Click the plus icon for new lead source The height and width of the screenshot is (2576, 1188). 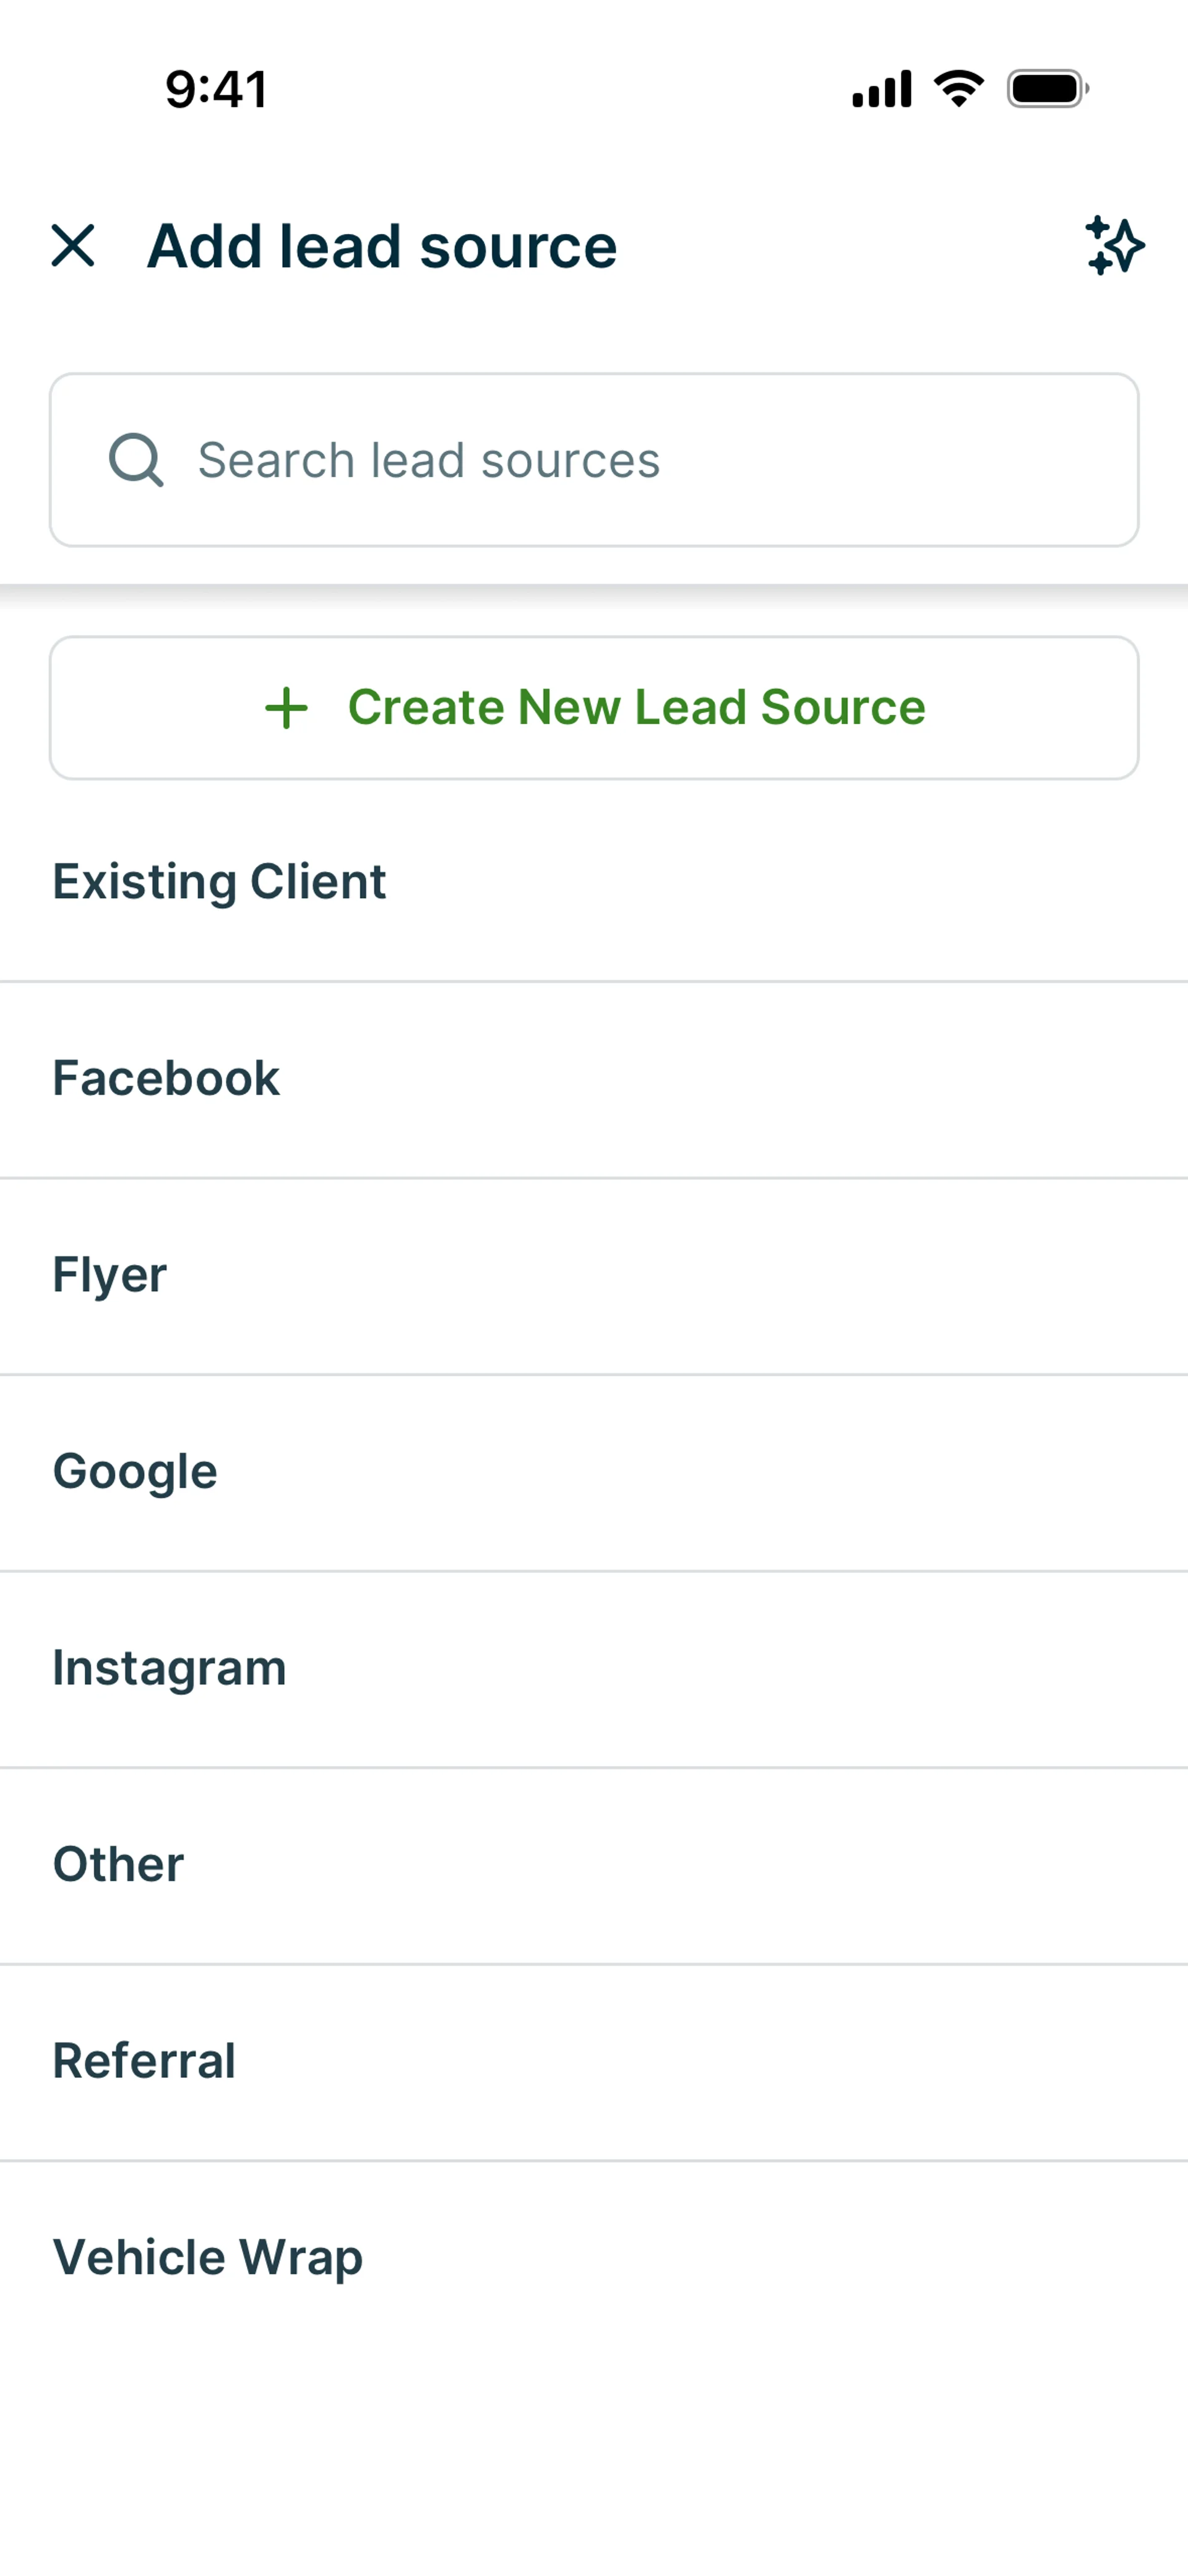pos(287,708)
